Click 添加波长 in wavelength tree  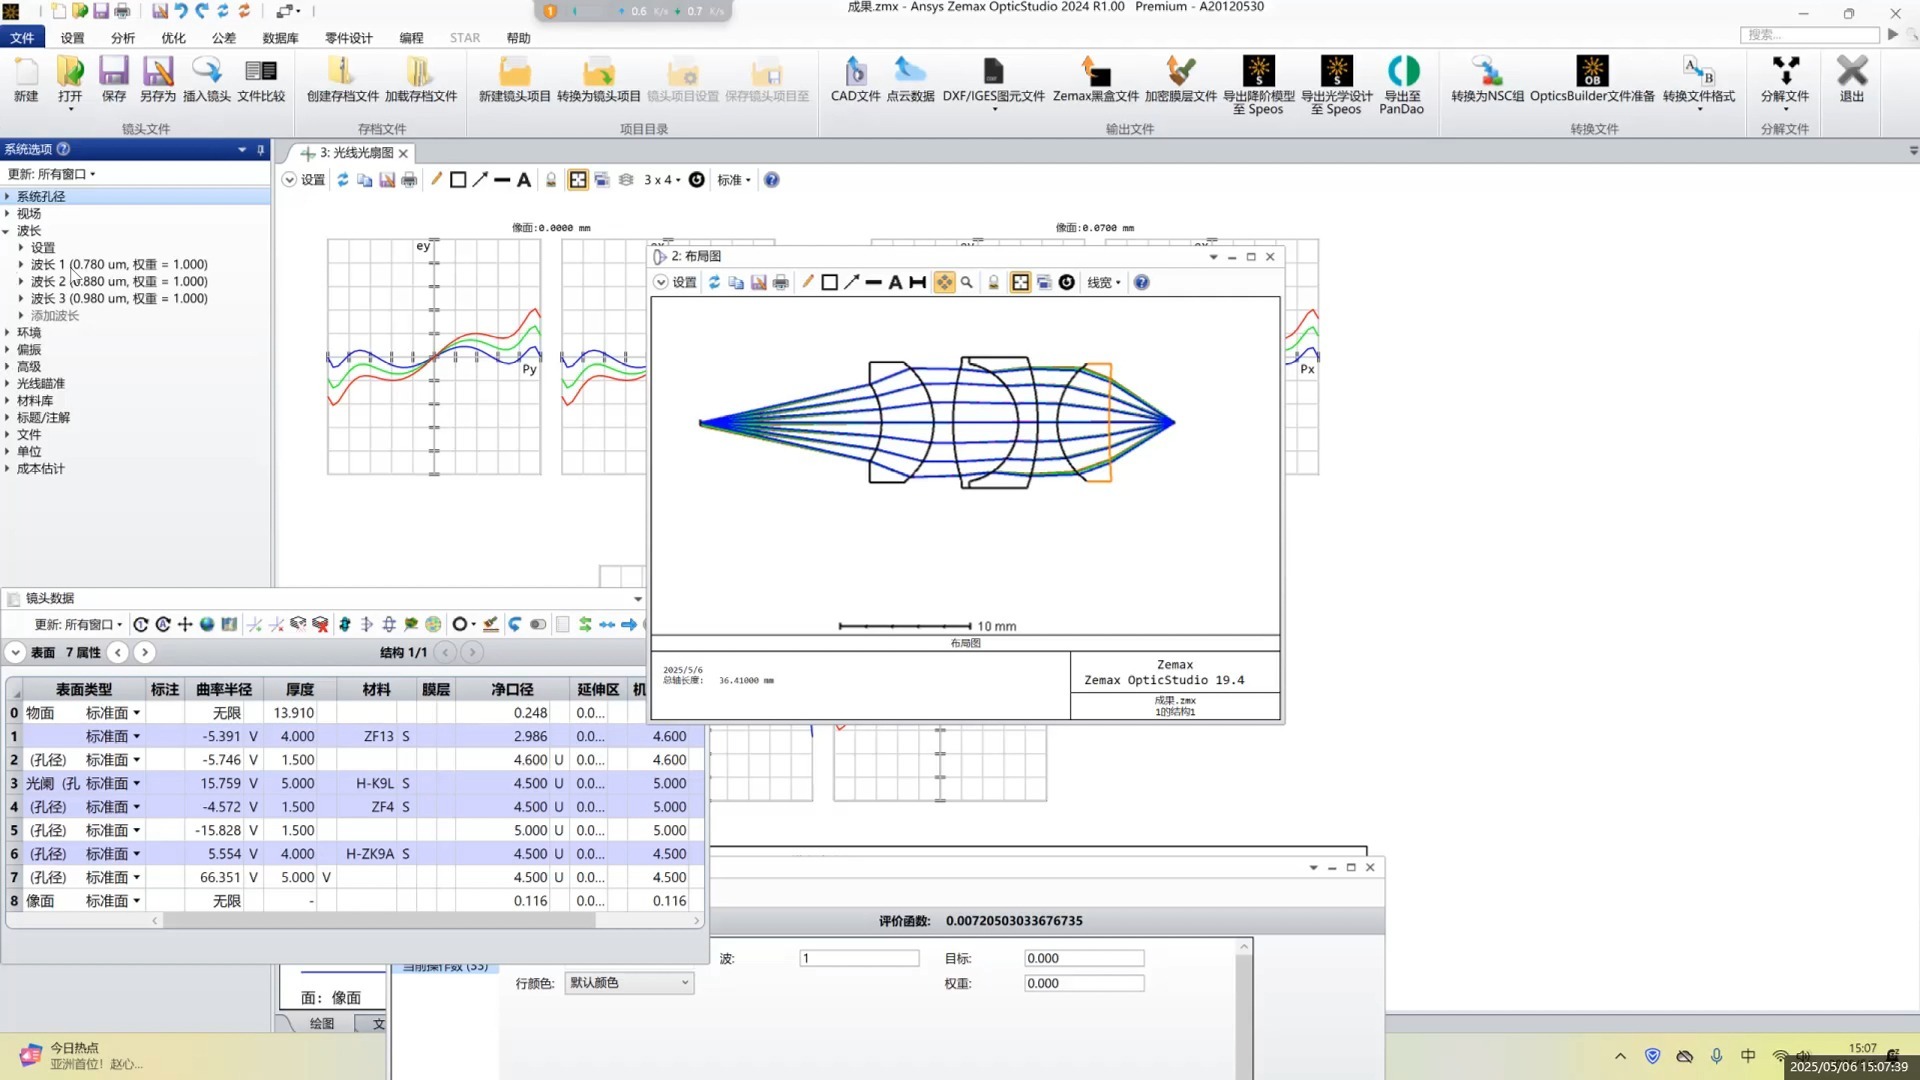pyautogui.click(x=54, y=316)
